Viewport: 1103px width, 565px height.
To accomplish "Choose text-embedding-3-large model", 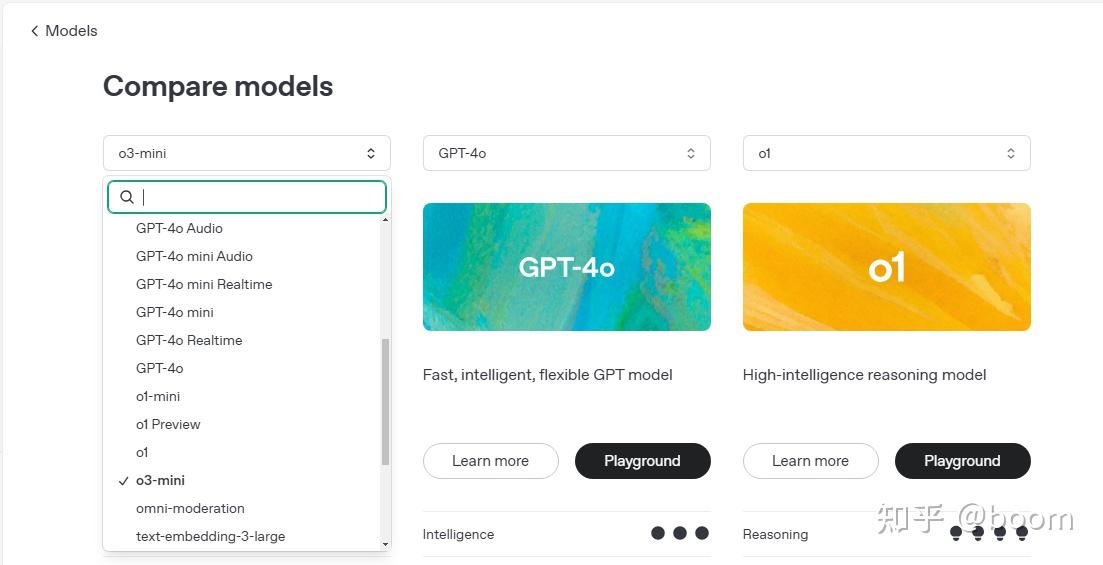I will 210,536.
